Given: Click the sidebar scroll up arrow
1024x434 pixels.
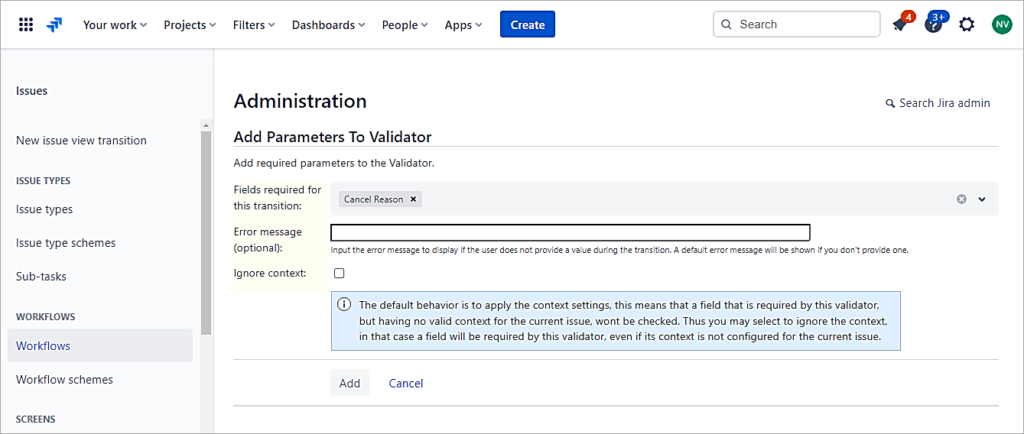Looking at the screenshot, I should [206, 125].
